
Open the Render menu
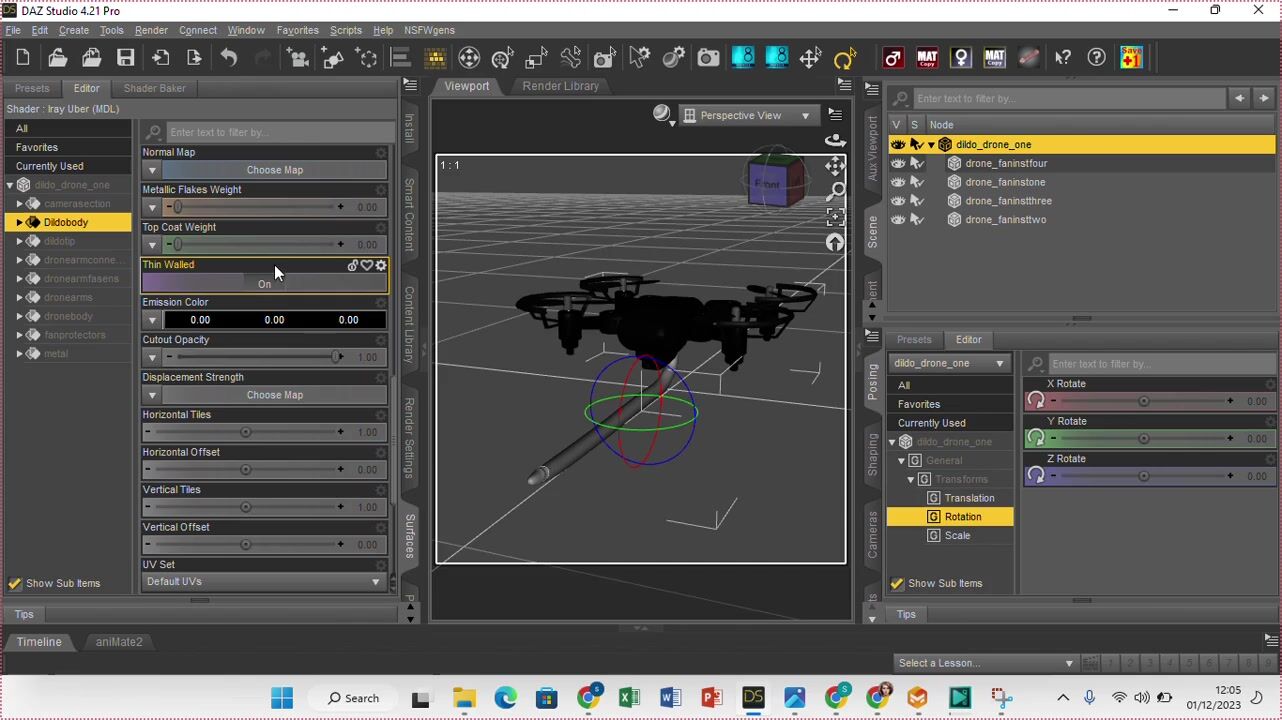click(151, 30)
